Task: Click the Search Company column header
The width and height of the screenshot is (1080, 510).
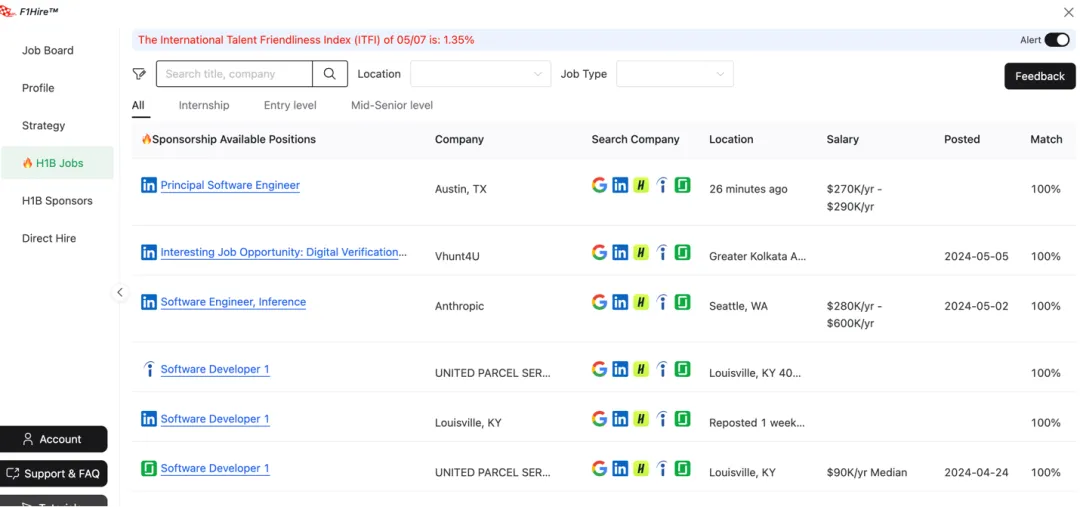Action: pyautogui.click(x=635, y=139)
